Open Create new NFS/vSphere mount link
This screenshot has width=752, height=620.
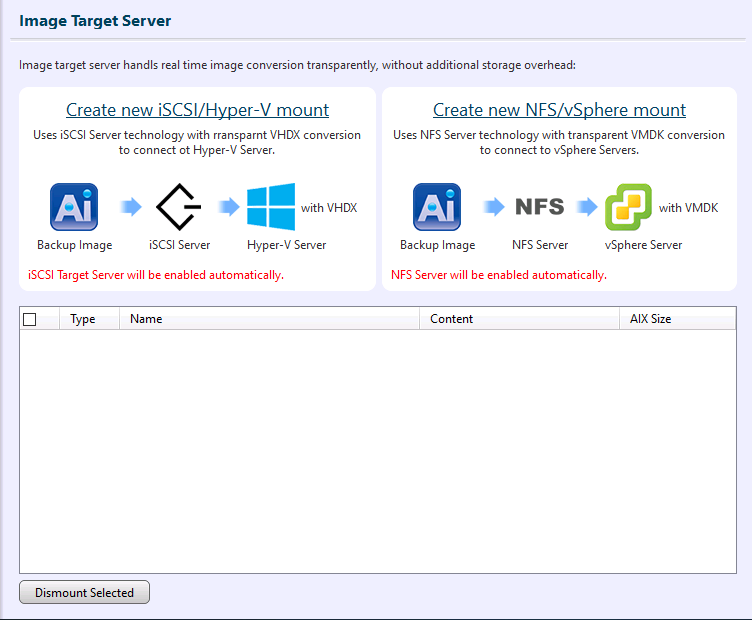coord(559,110)
